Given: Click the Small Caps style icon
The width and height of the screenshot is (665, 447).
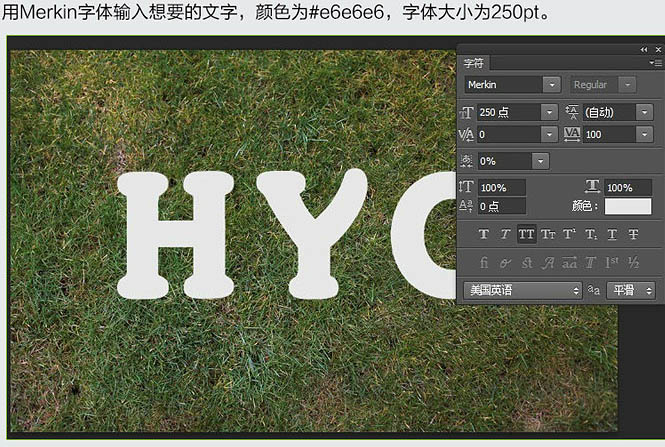Looking at the screenshot, I should (x=548, y=234).
